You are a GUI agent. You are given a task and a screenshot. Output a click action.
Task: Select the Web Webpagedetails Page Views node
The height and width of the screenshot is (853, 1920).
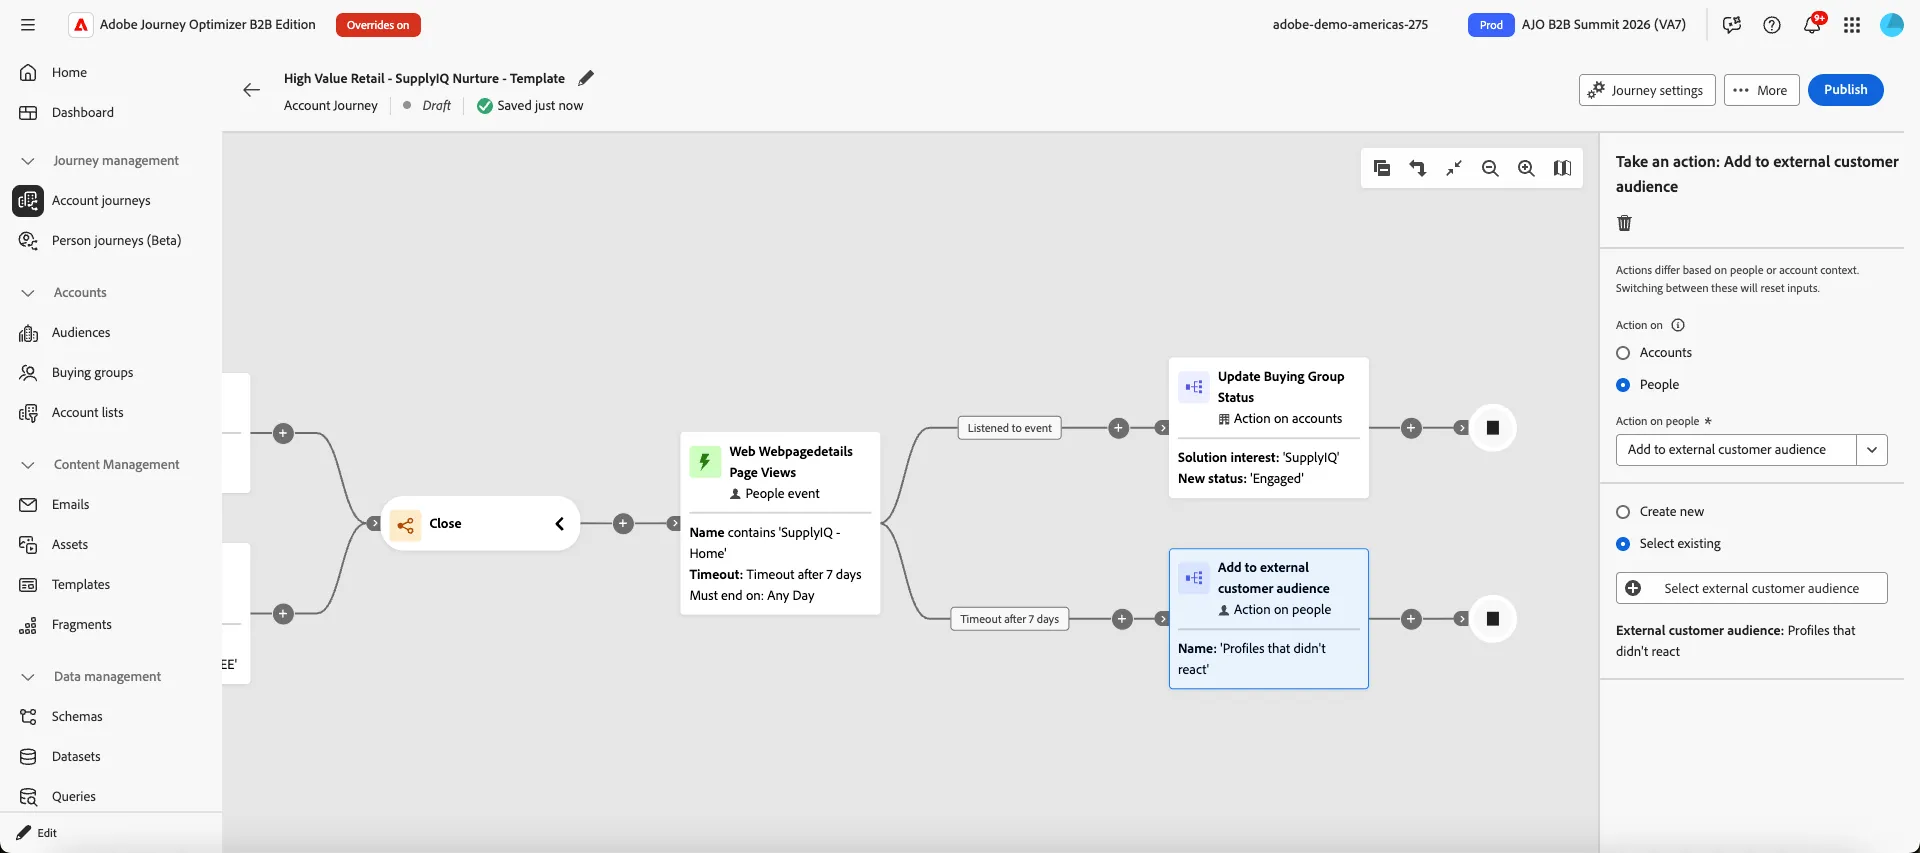[x=780, y=523]
